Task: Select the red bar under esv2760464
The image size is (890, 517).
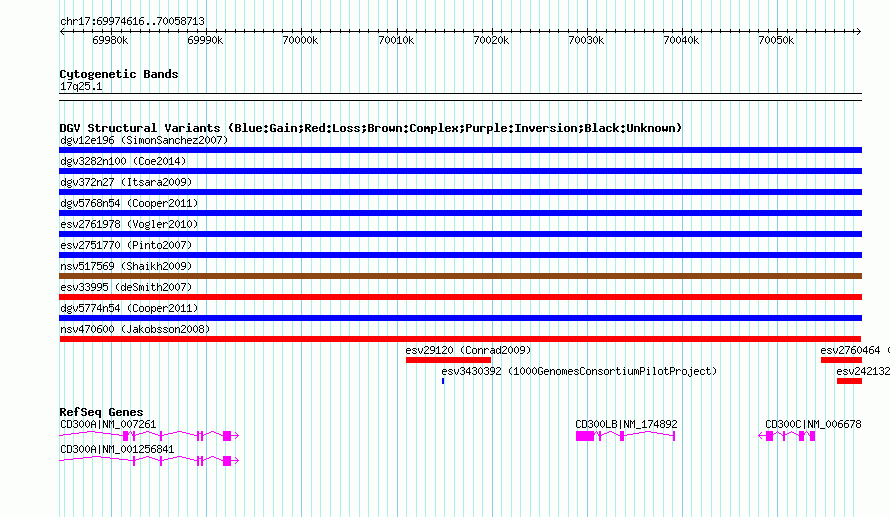Action: [841, 360]
